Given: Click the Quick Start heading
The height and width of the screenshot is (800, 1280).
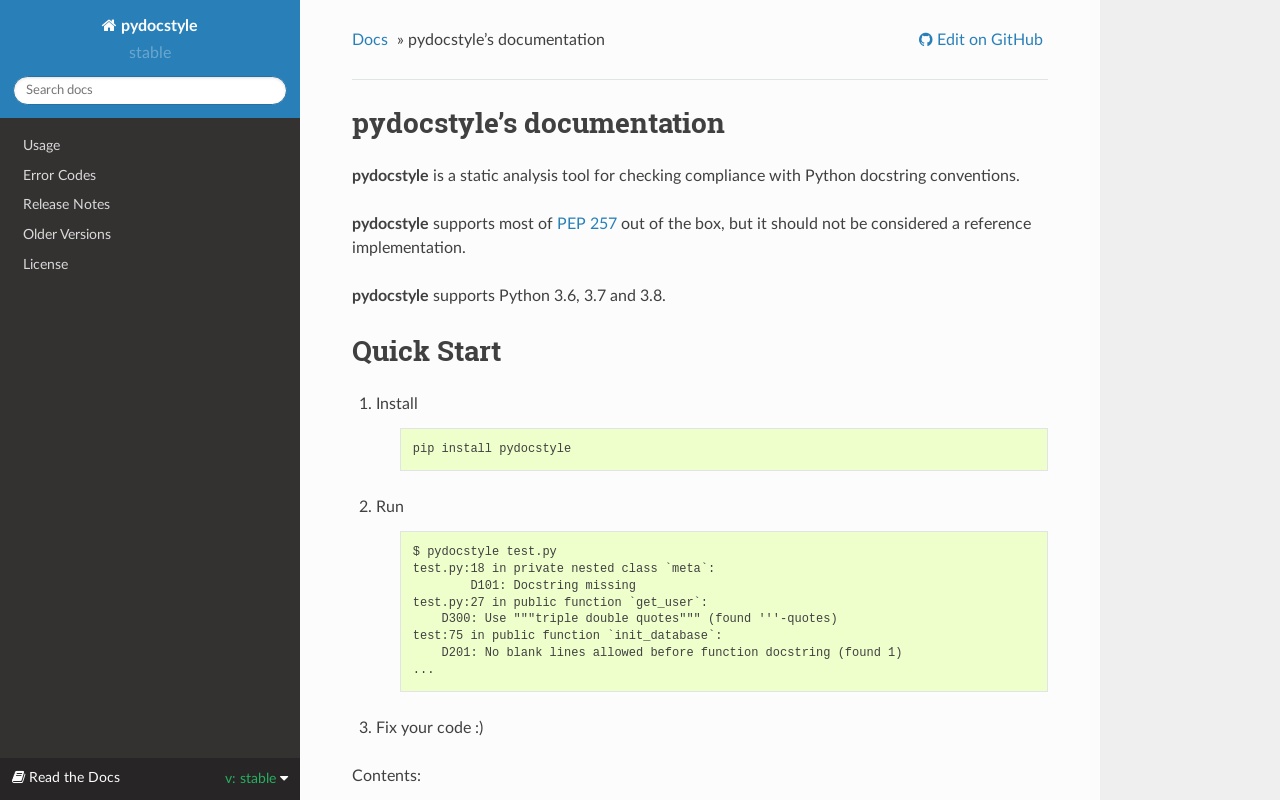Looking at the screenshot, I should point(427,352).
